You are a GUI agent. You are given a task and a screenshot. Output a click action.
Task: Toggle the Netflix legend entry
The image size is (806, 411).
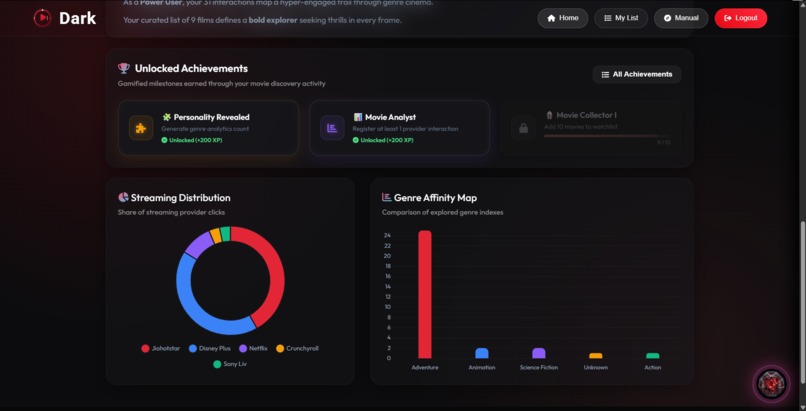click(x=253, y=348)
